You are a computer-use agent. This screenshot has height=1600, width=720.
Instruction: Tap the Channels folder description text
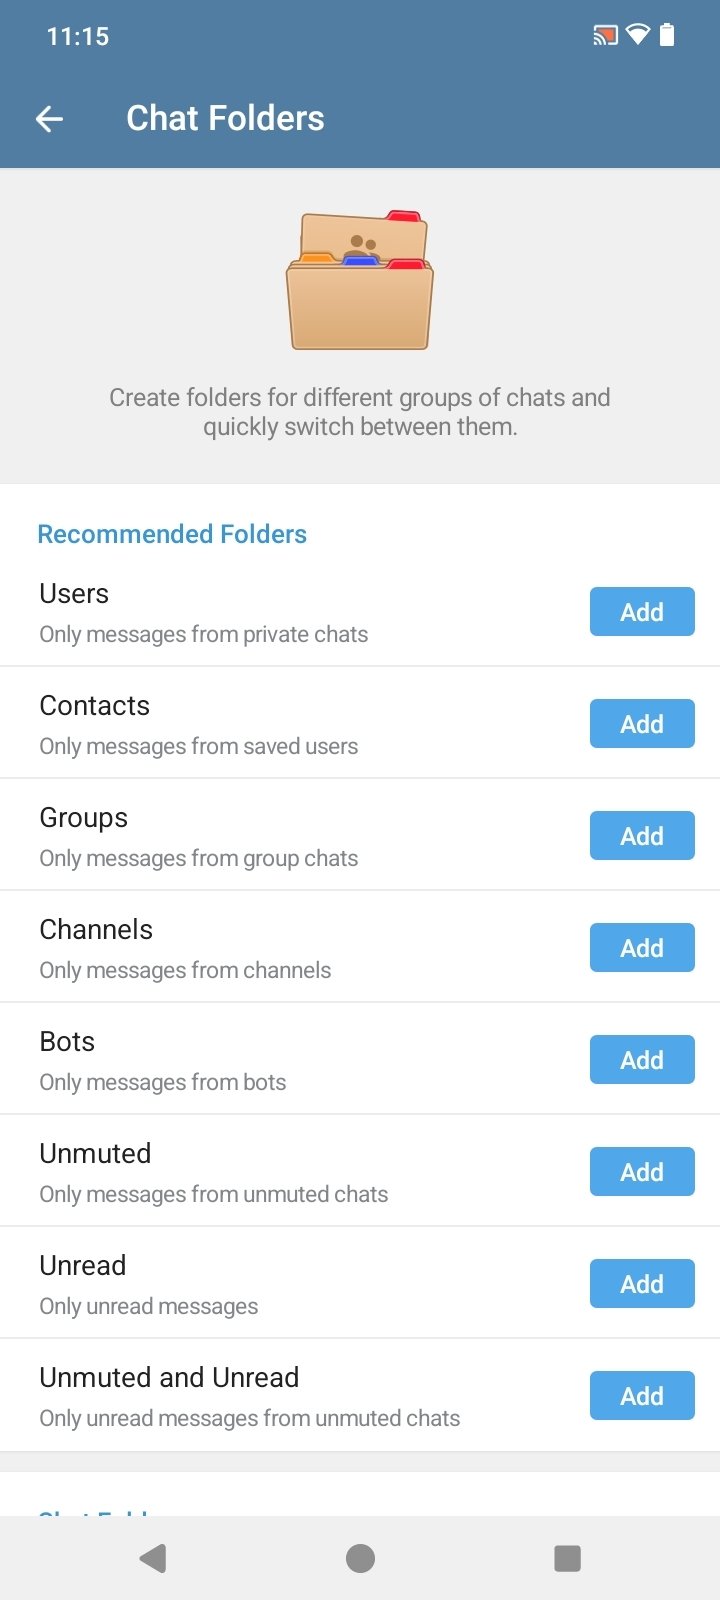point(185,970)
